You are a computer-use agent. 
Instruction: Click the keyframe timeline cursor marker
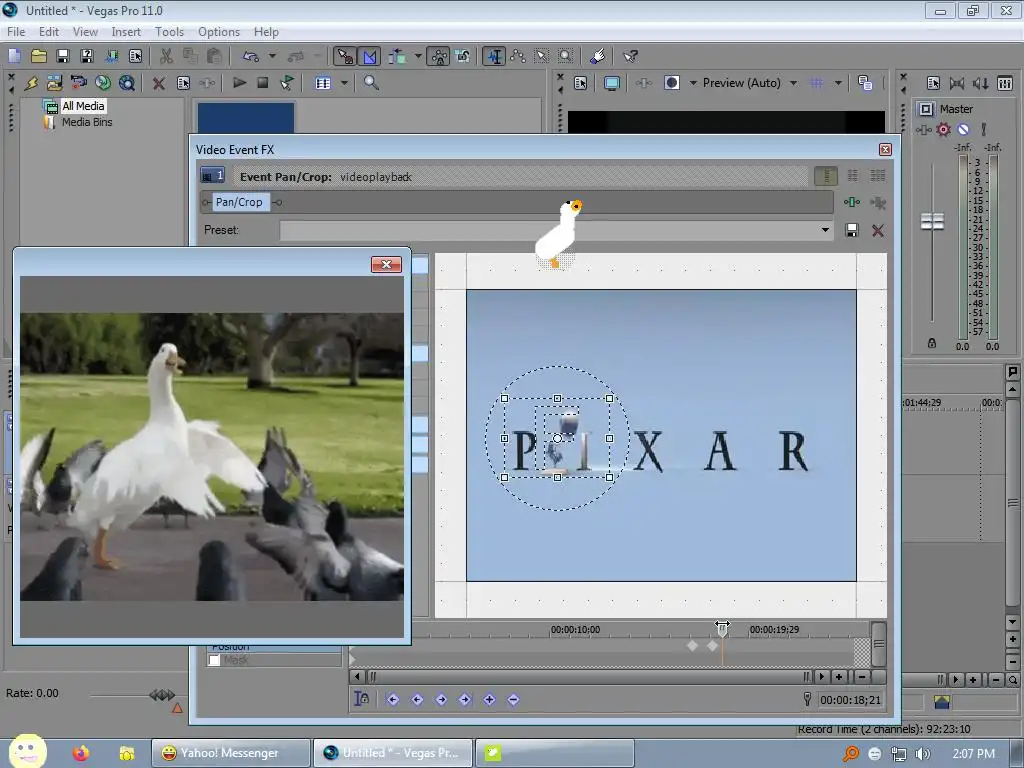coord(722,629)
